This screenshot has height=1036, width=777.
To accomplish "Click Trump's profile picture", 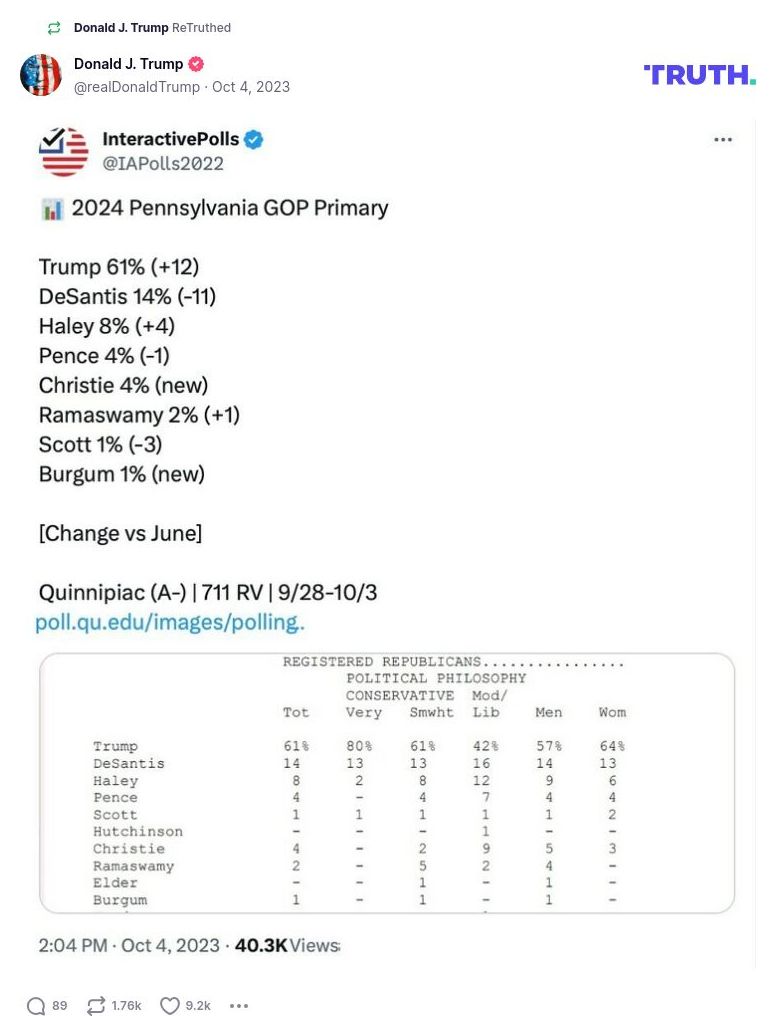I will click(x=41, y=74).
